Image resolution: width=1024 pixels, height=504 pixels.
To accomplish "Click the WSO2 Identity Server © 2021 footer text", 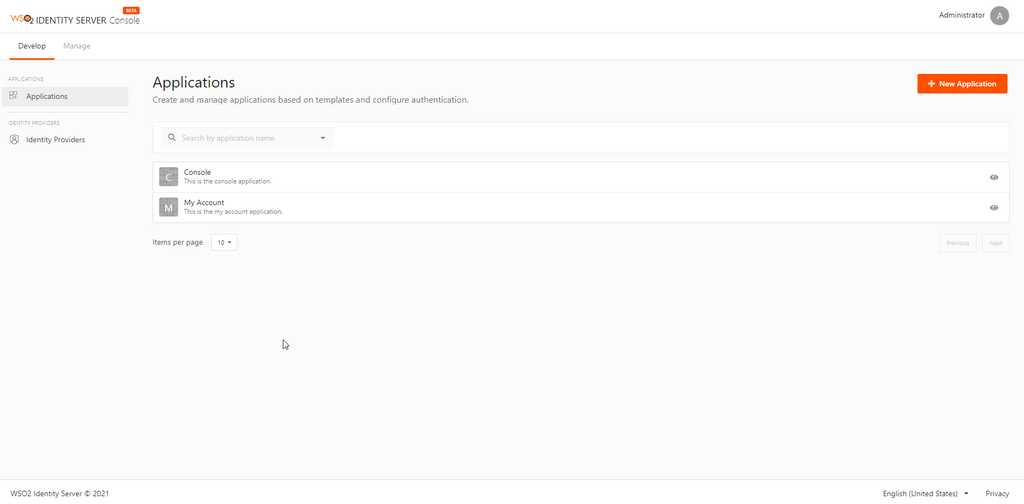I will [x=59, y=494].
